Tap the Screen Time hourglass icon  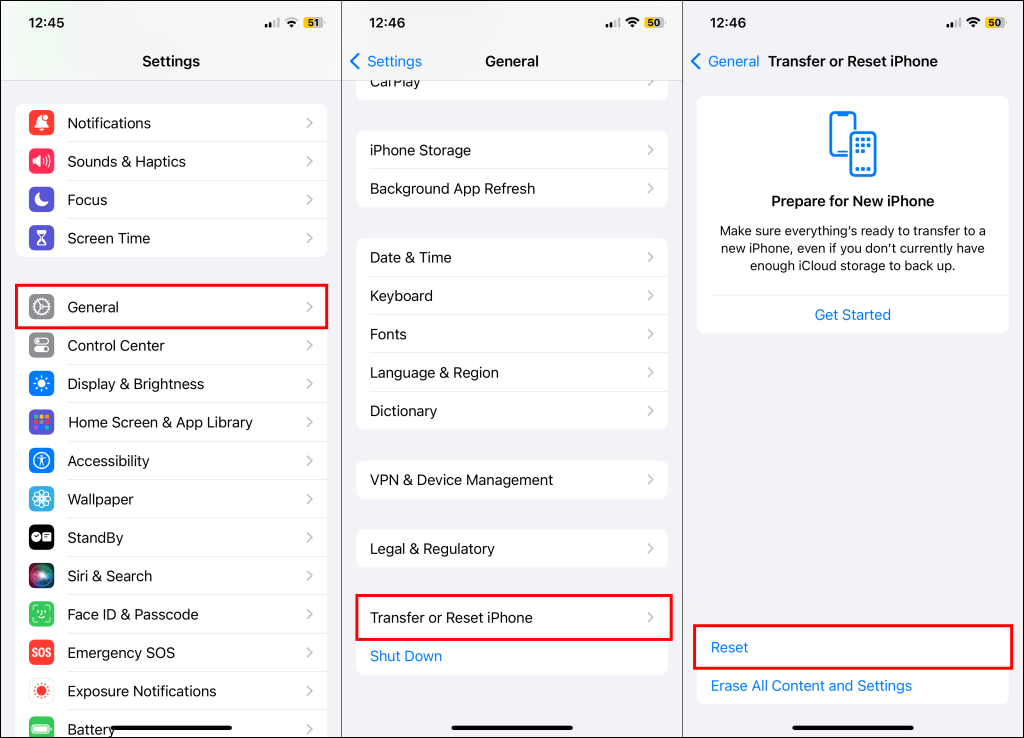(x=41, y=238)
